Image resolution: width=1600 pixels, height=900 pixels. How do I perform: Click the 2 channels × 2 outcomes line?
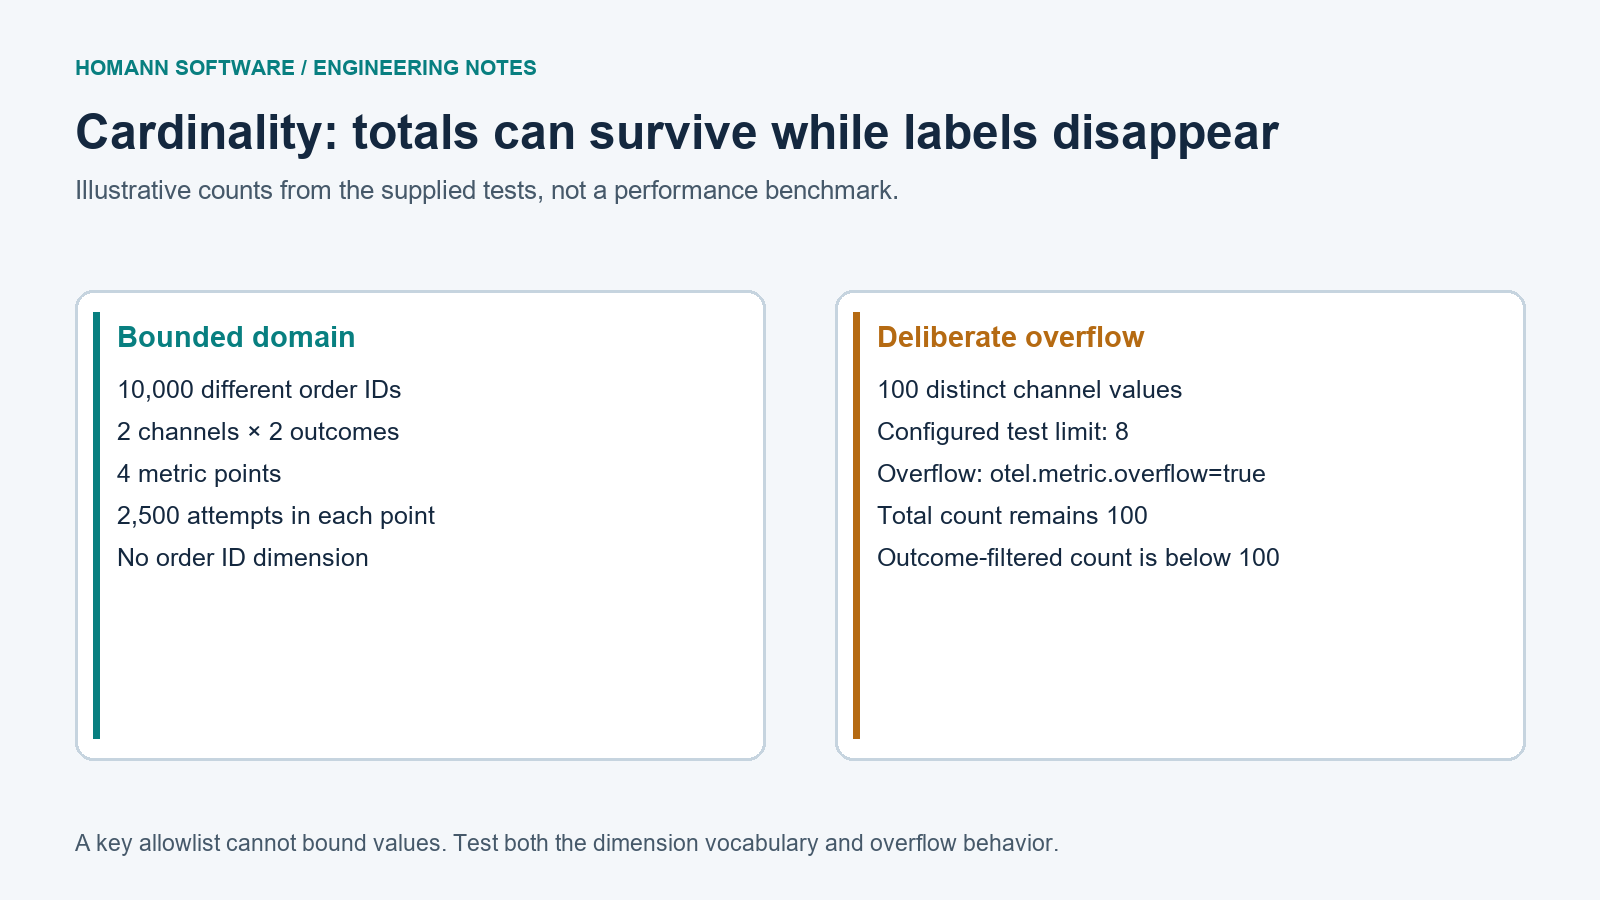[x=258, y=431]
